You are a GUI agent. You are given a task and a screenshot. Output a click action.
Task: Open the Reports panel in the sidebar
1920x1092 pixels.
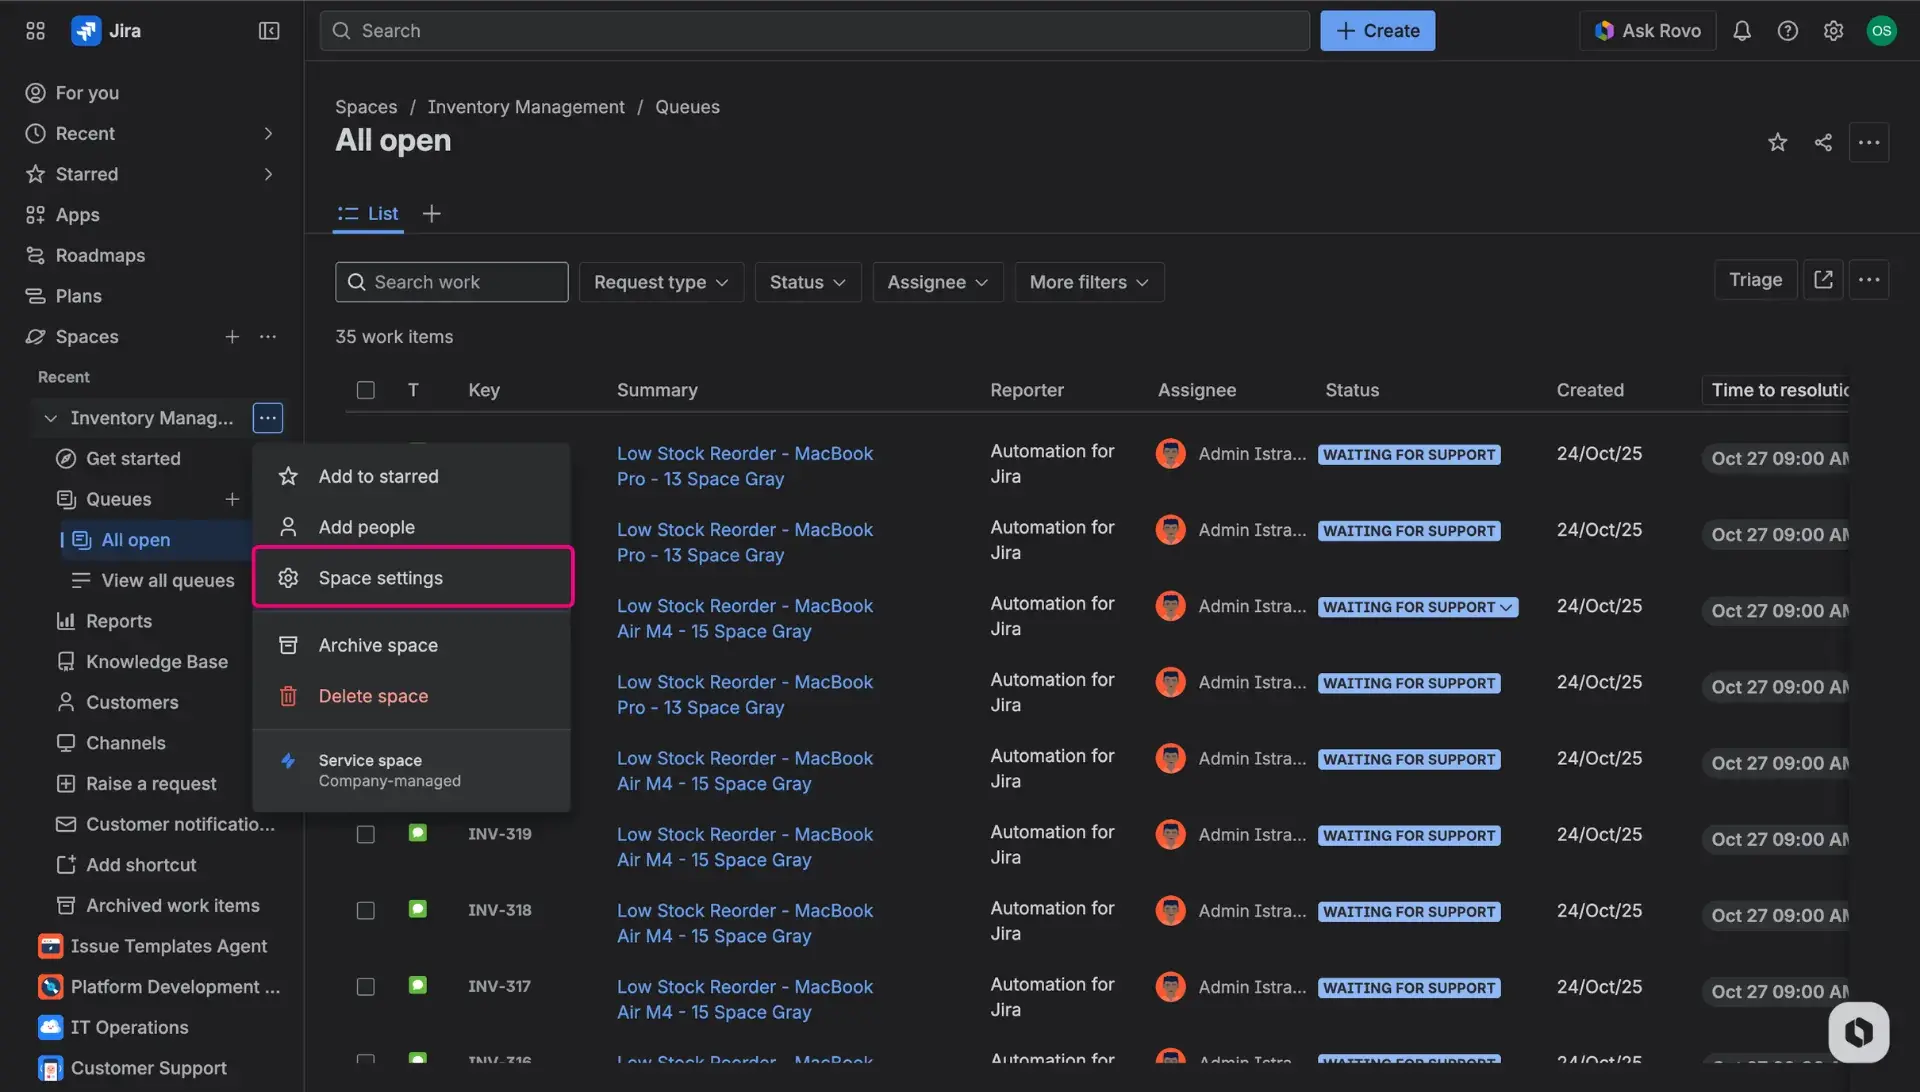click(x=120, y=621)
